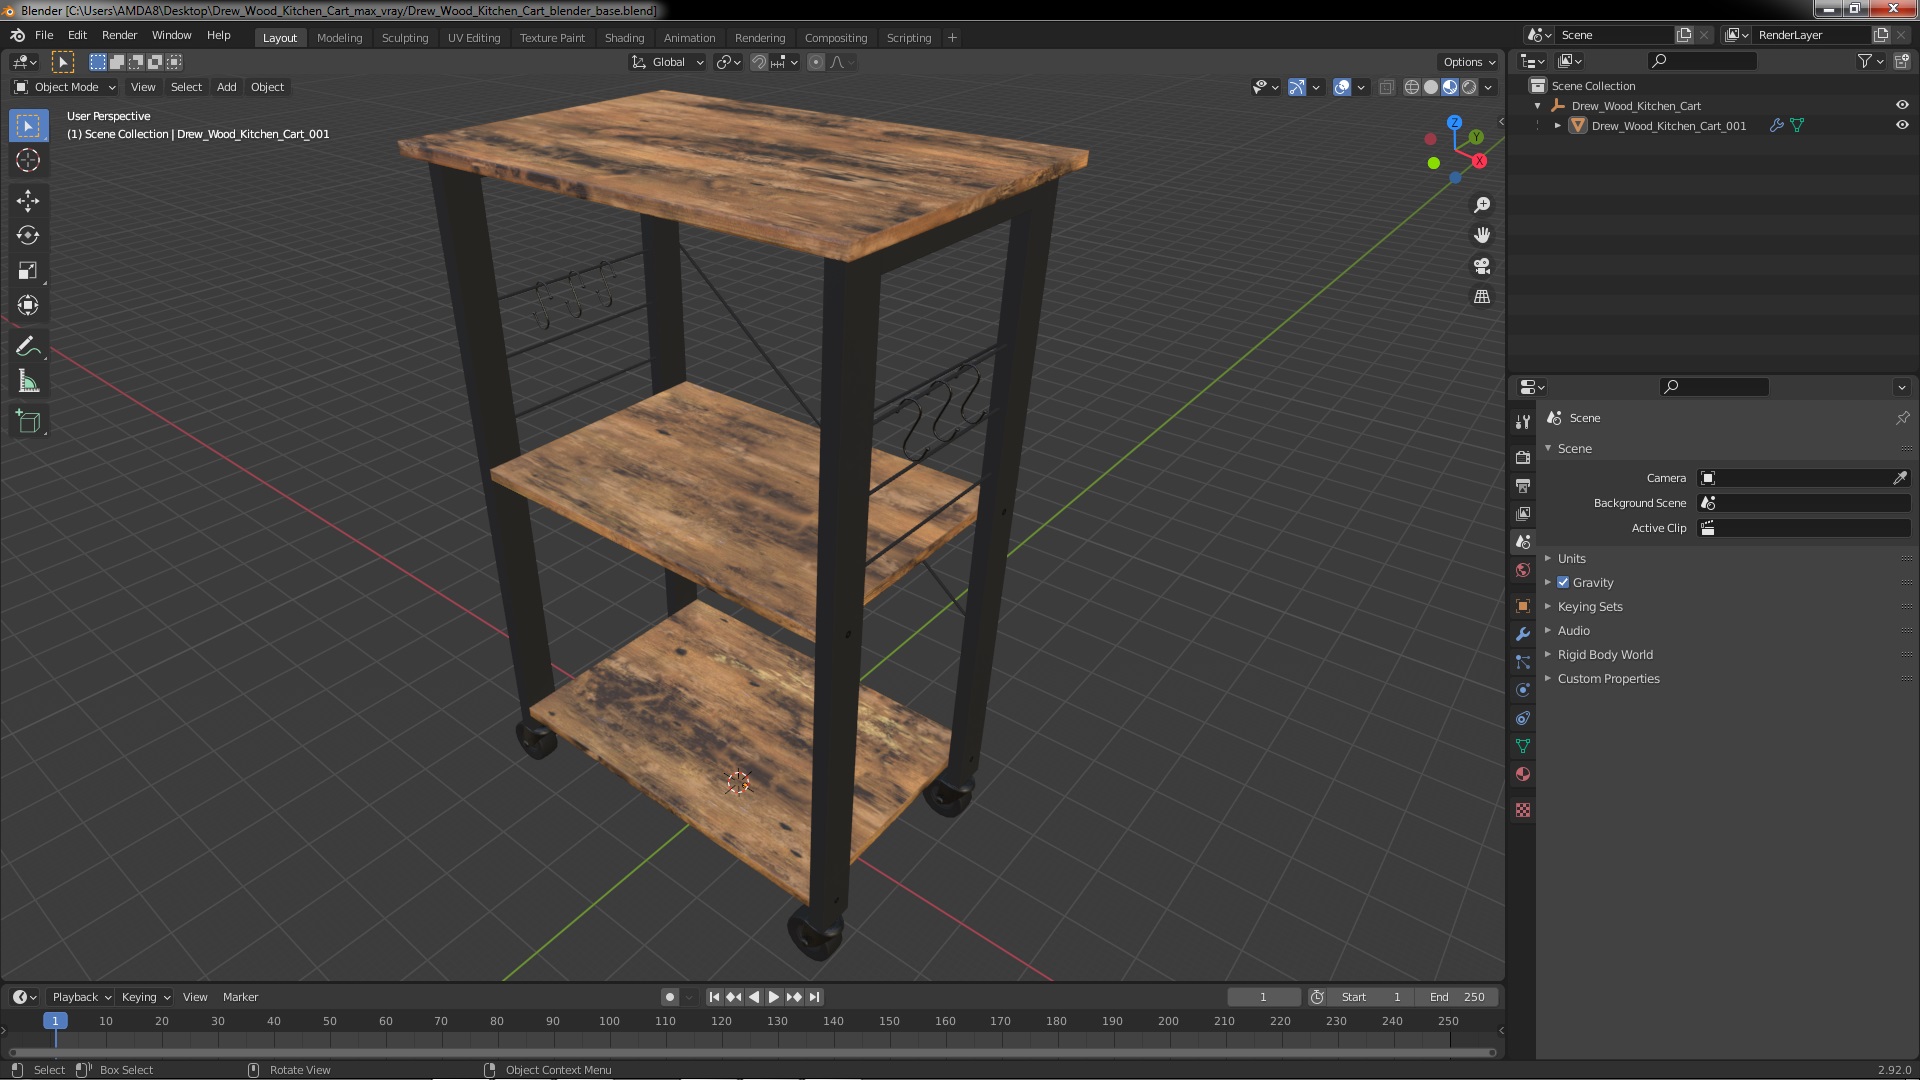Click the Add menu in header
This screenshot has height=1080, width=1920.
(227, 86)
